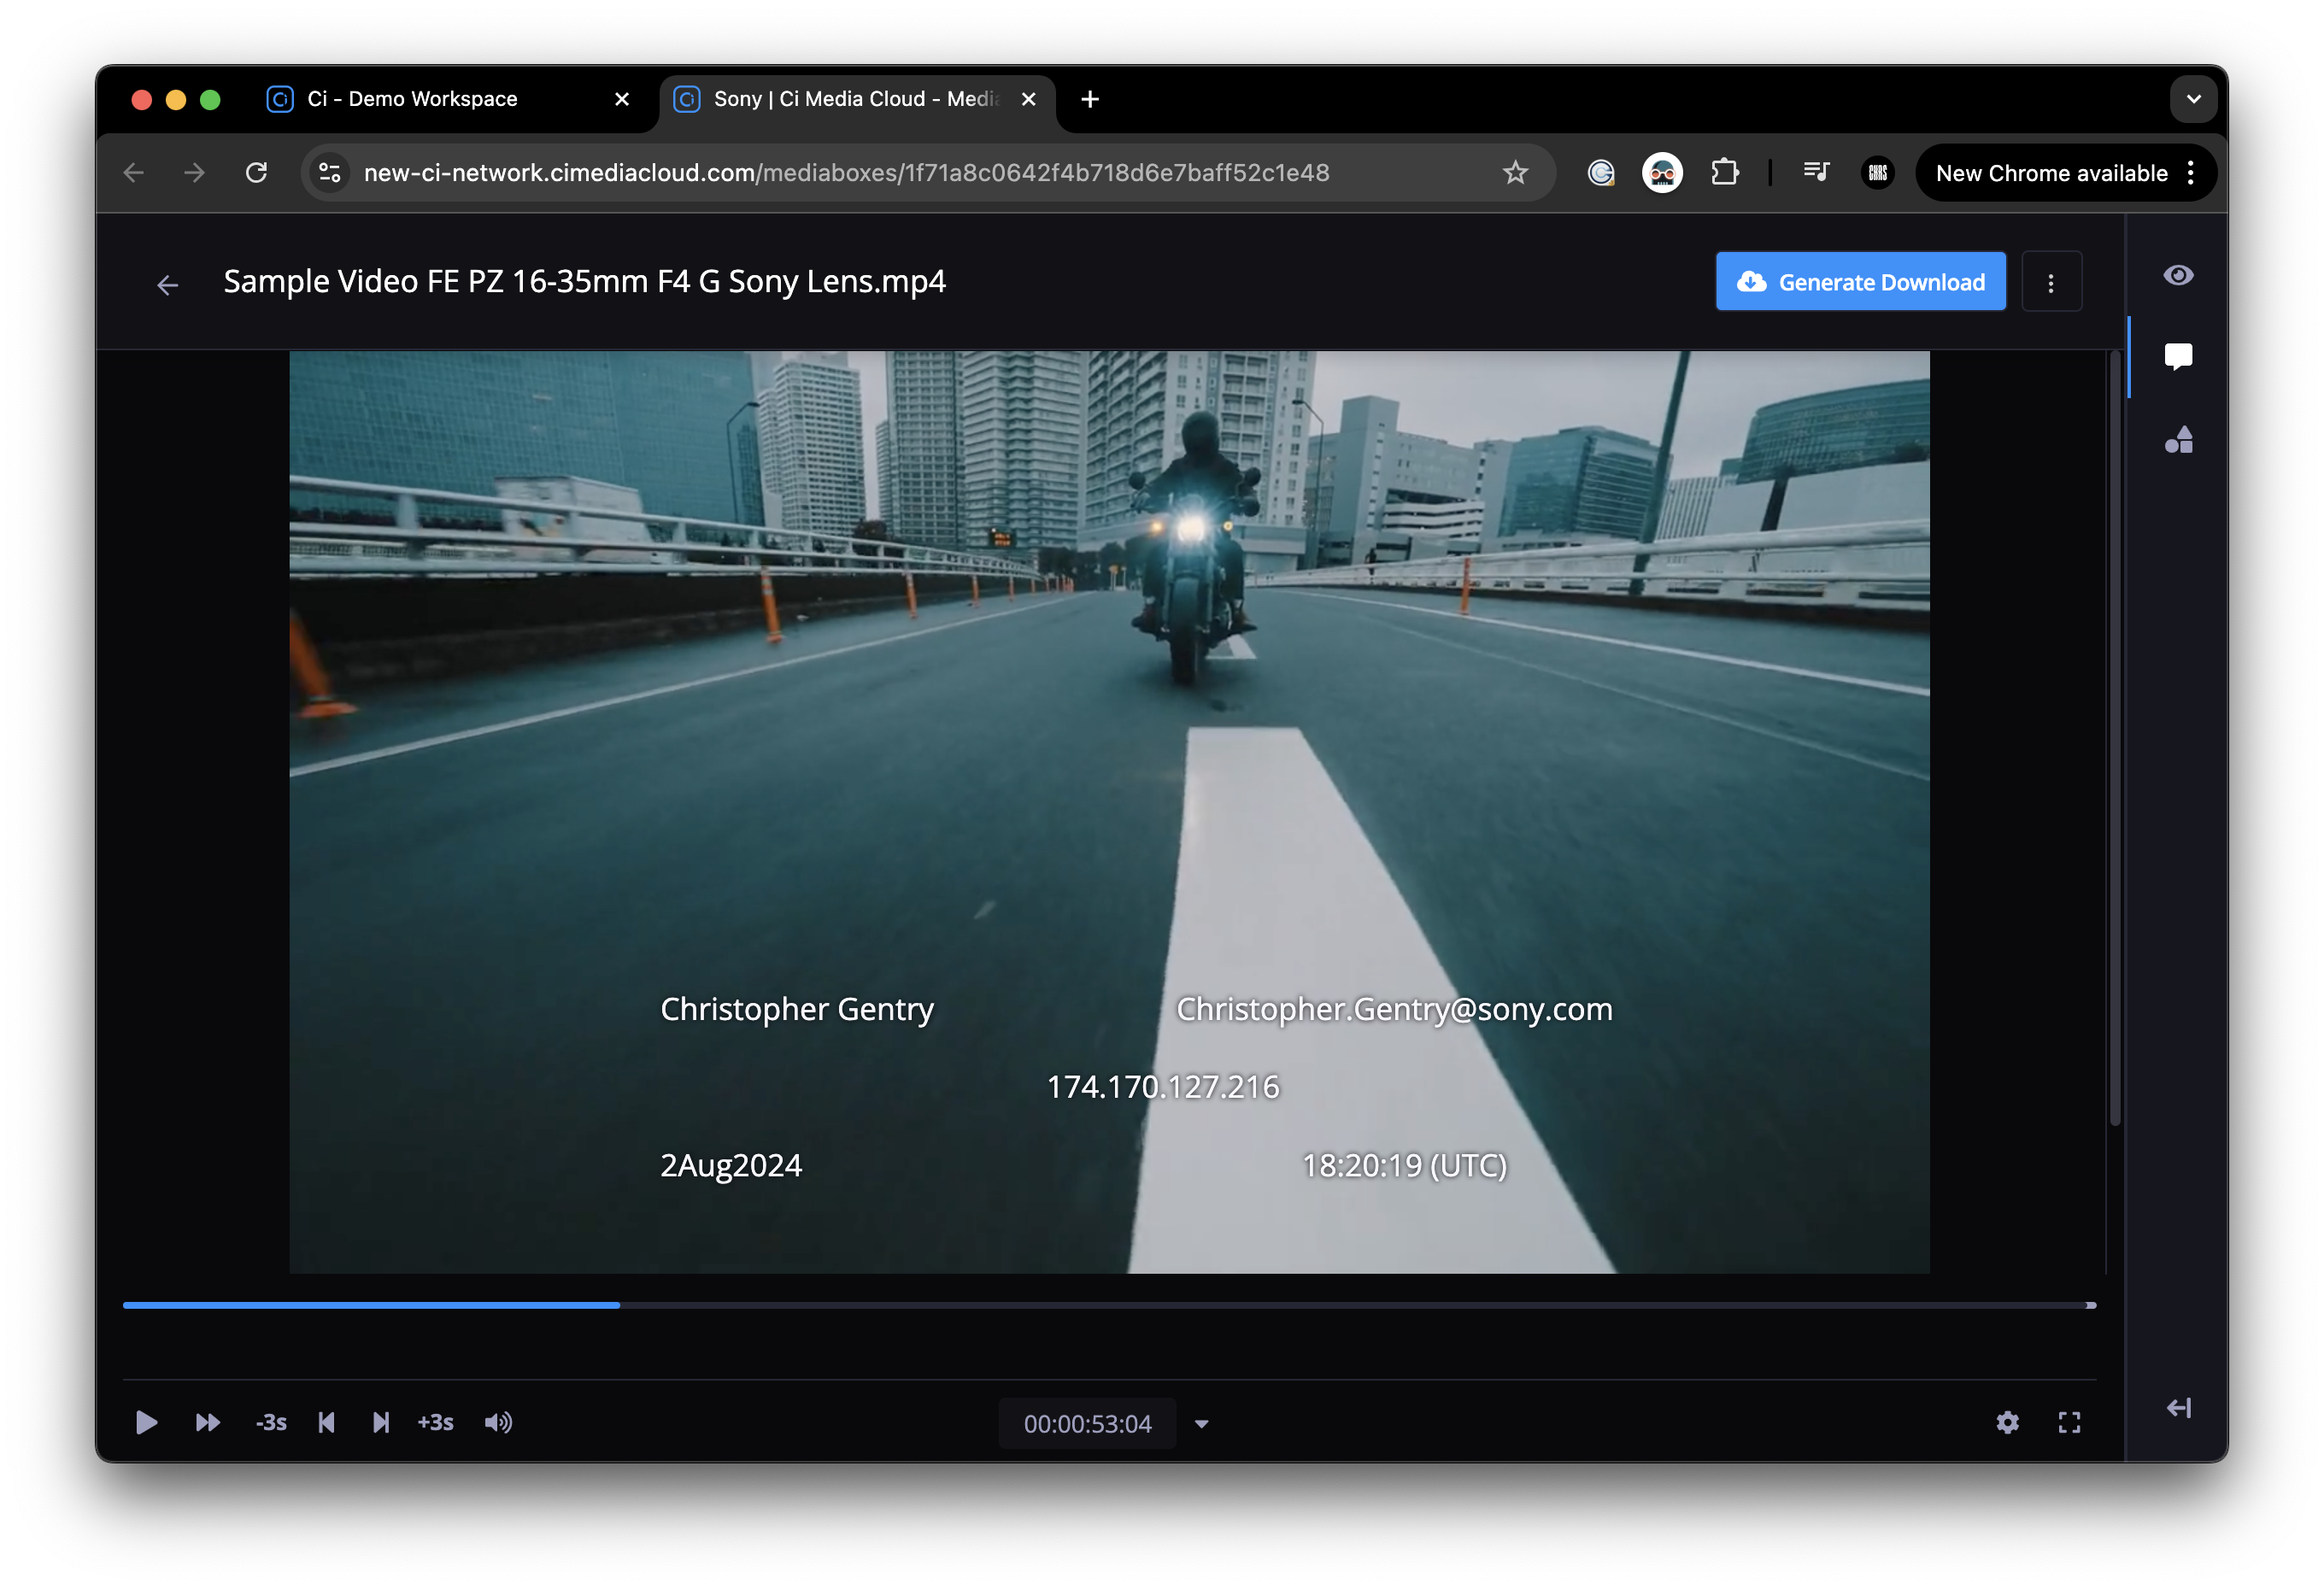This screenshot has width=2324, height=1589.
Task: Open the Extensions puzzle piece icon
Action: (1725, 172)
